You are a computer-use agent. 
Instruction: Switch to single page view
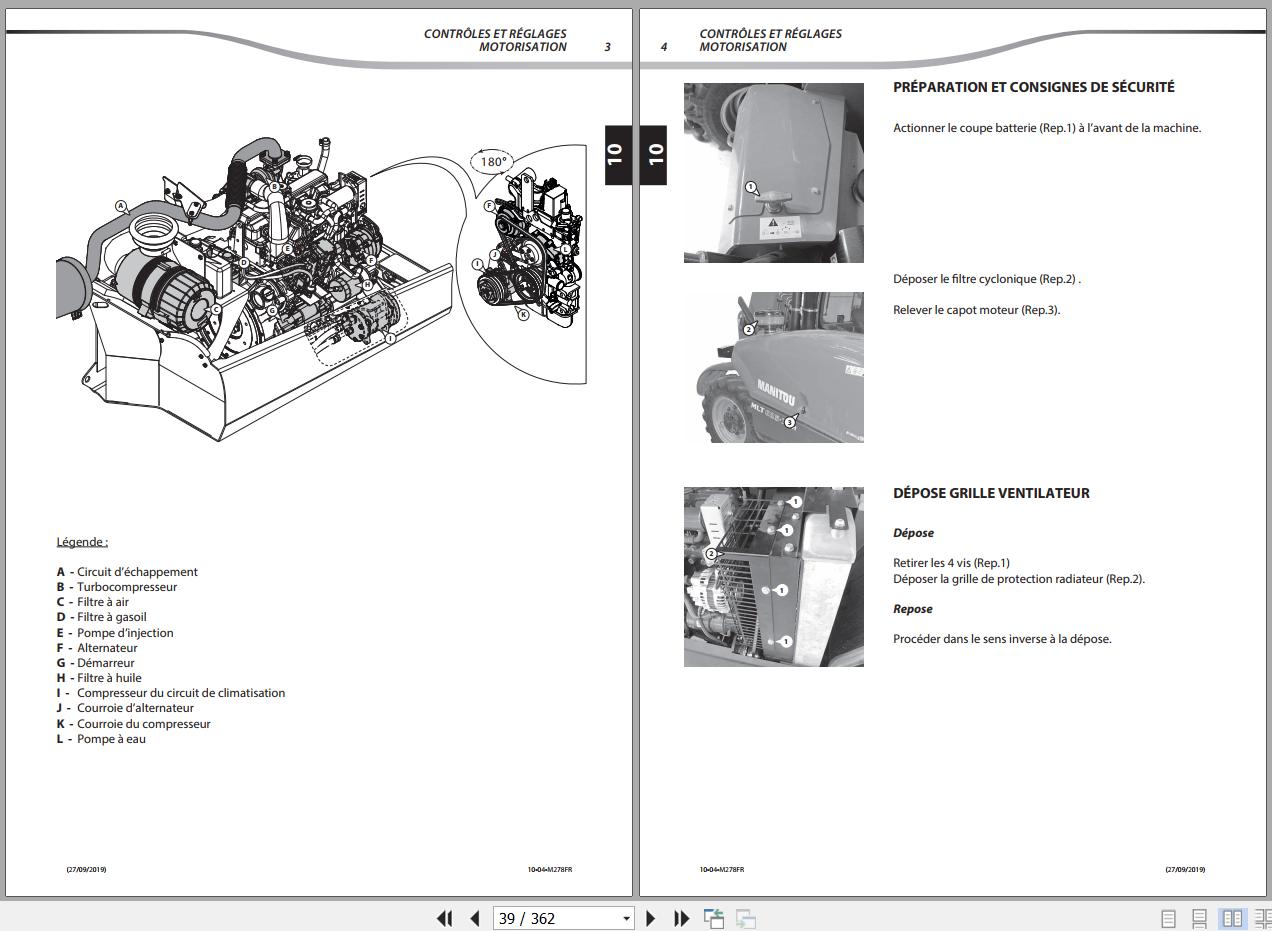pos(1168,918)
